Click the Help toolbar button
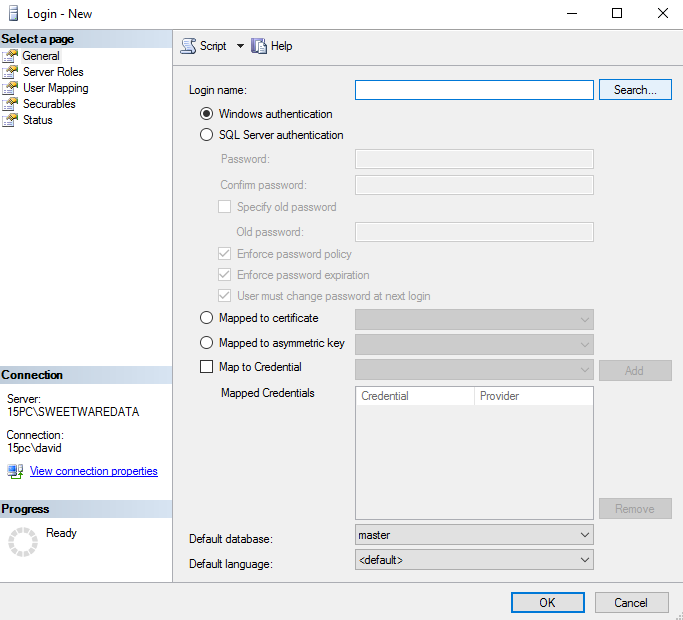The width and height of the screenshot is (683, 620). [271, 46]
